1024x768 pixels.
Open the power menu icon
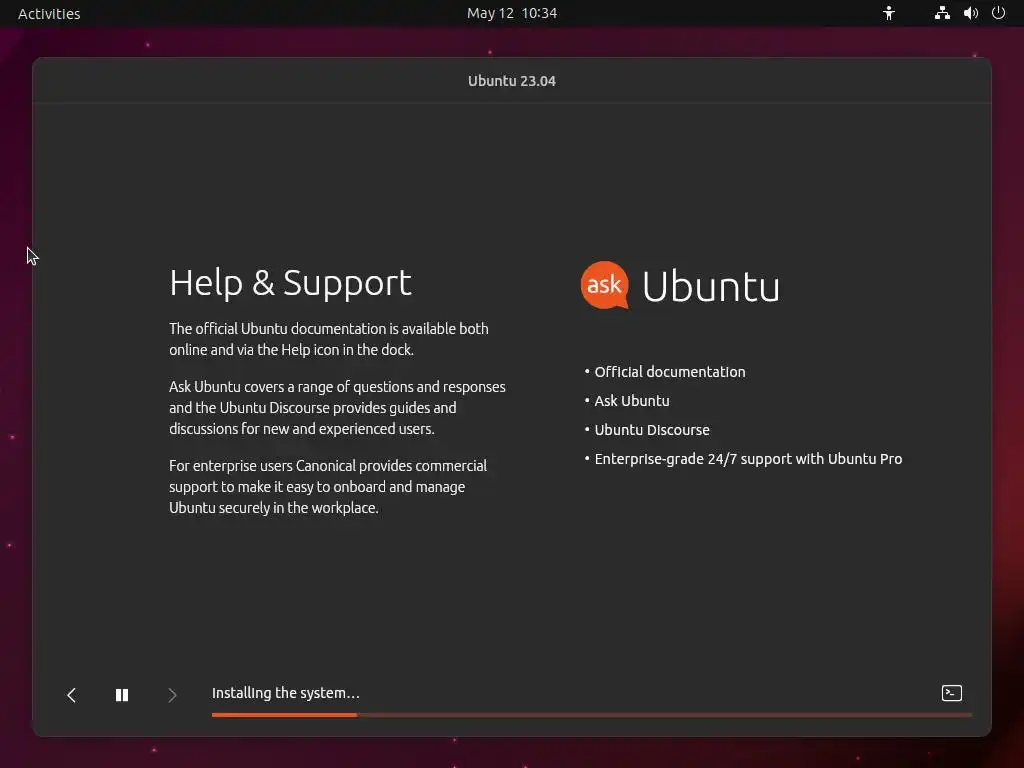(x=999, y=13)
